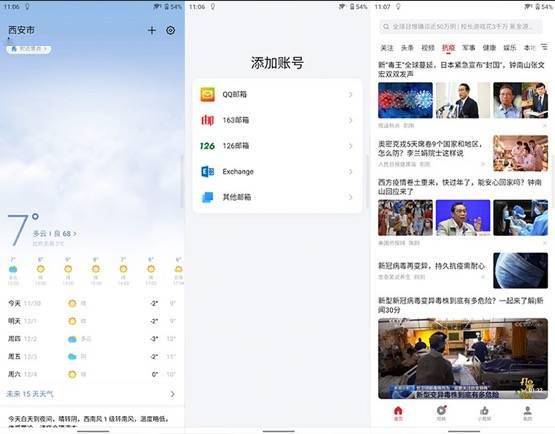The height and width of the screenshot is (434, 555).
Task: Tap the first hourly cloudy weather icon
Action: tap(13, 269)
